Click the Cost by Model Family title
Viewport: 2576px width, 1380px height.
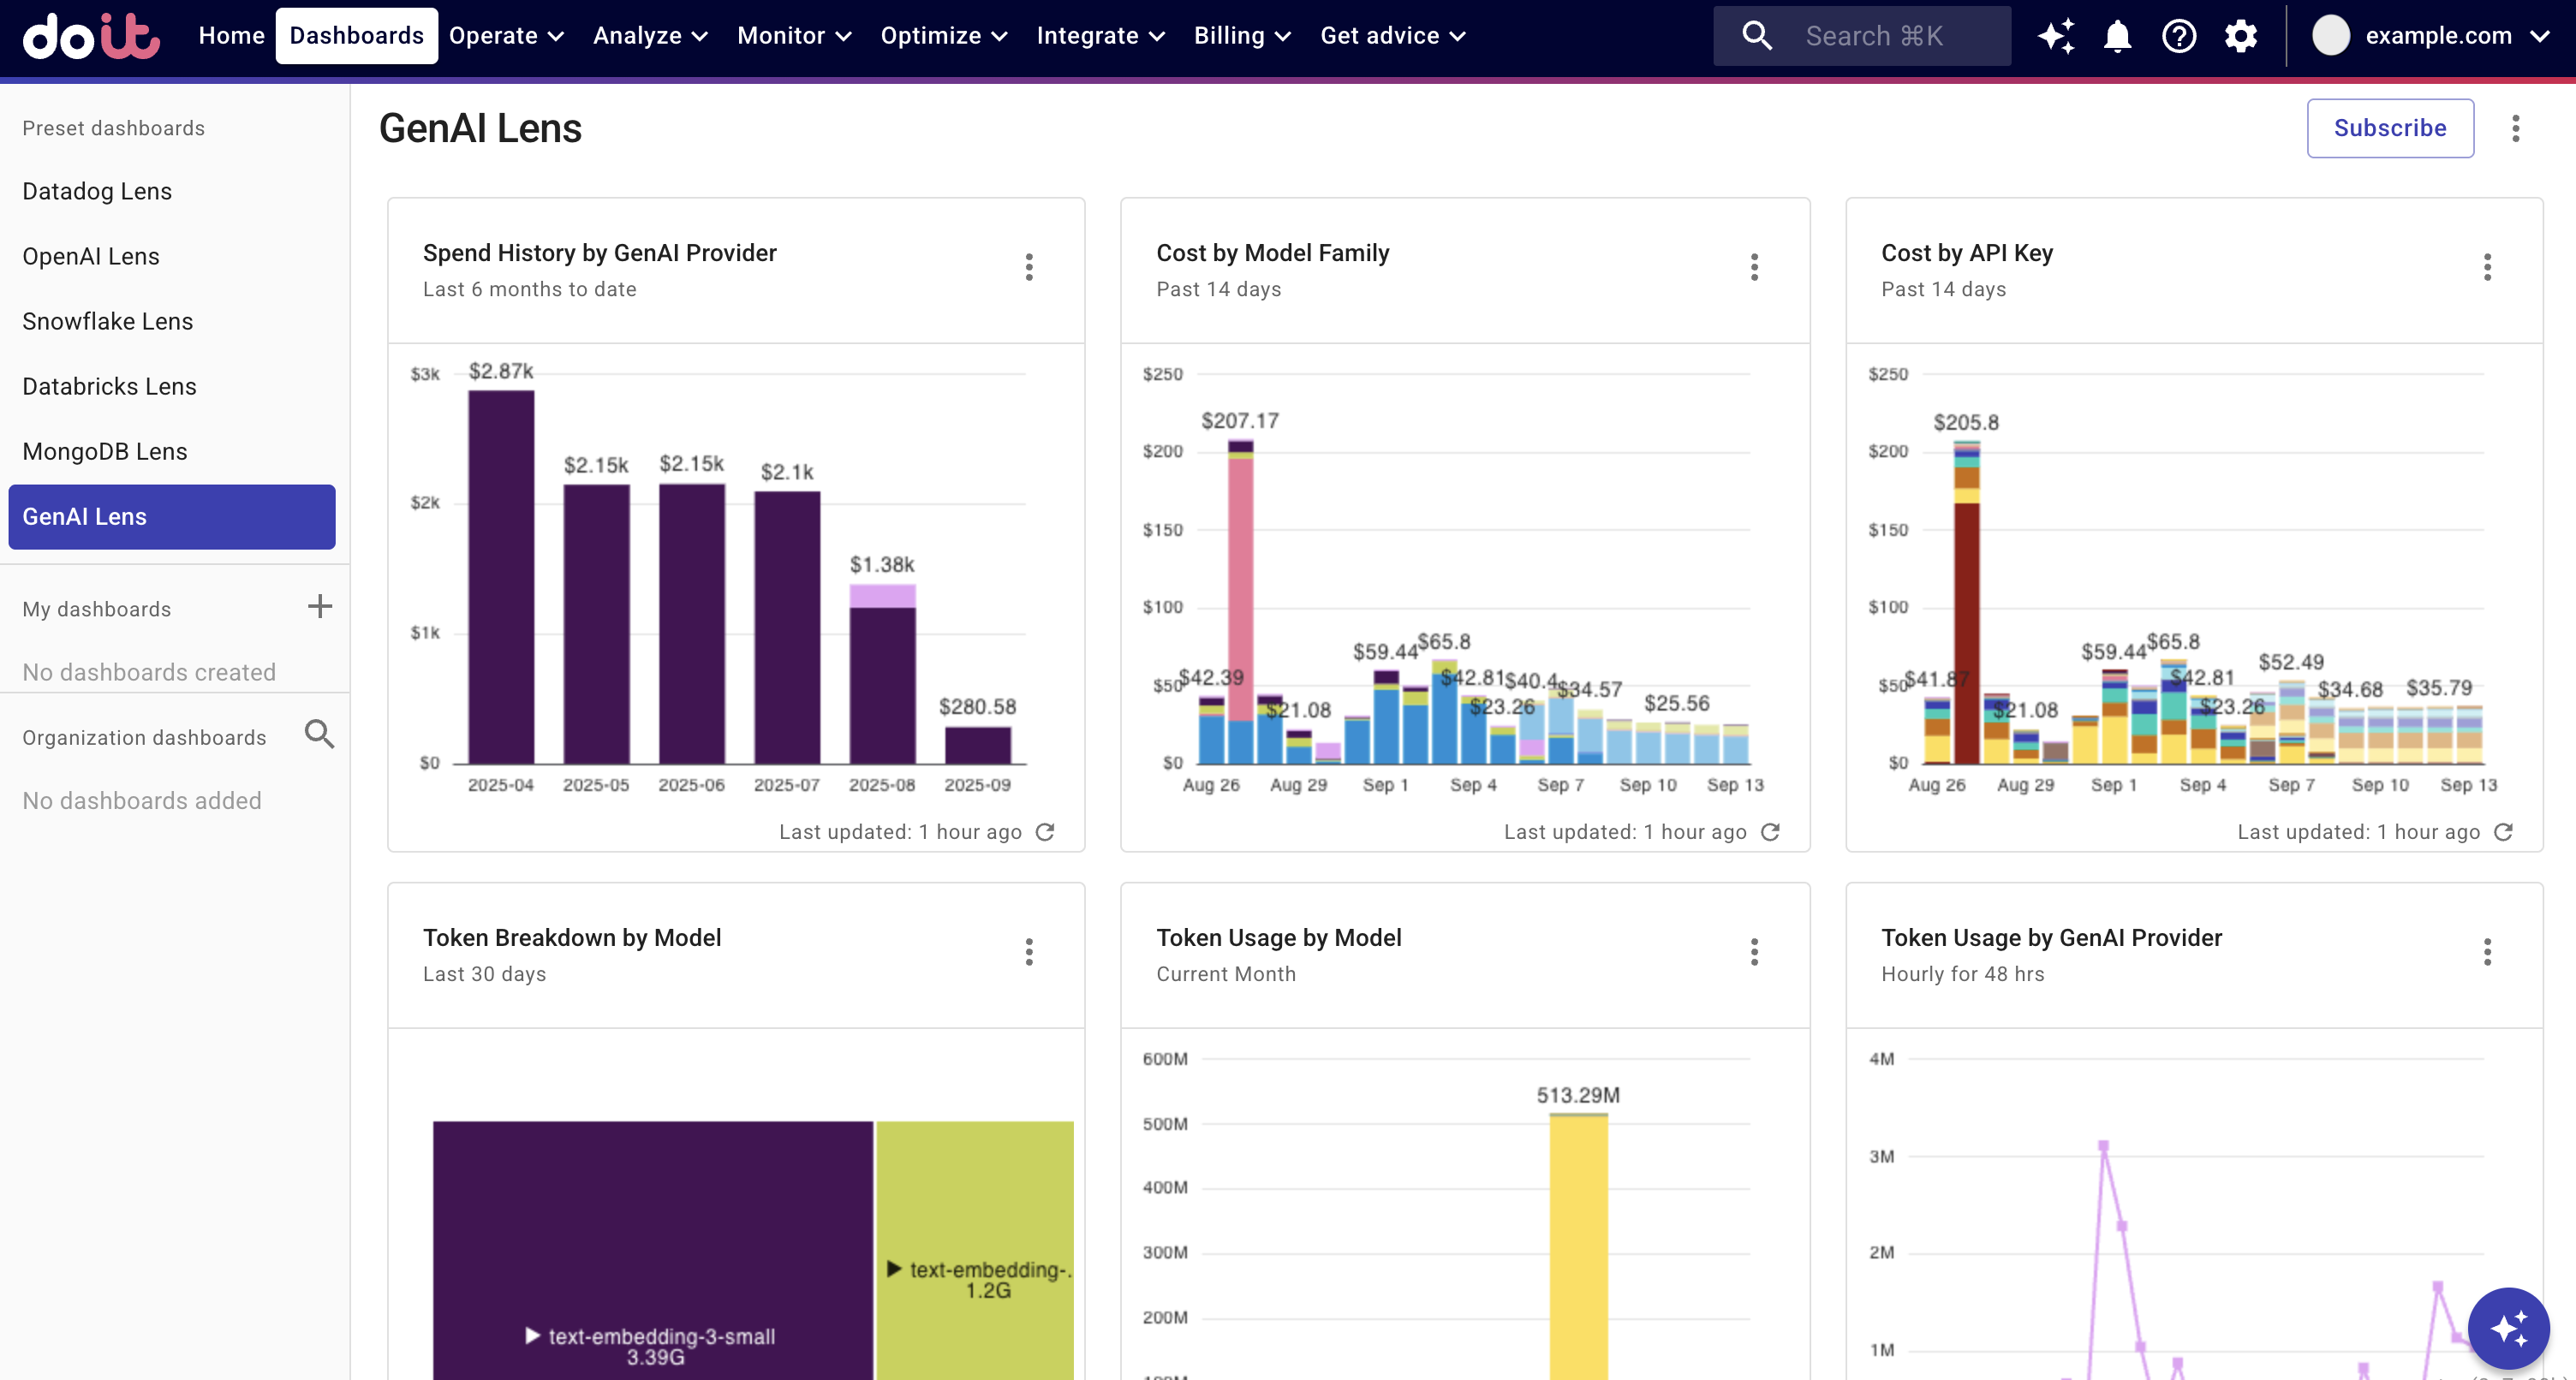1272,253
